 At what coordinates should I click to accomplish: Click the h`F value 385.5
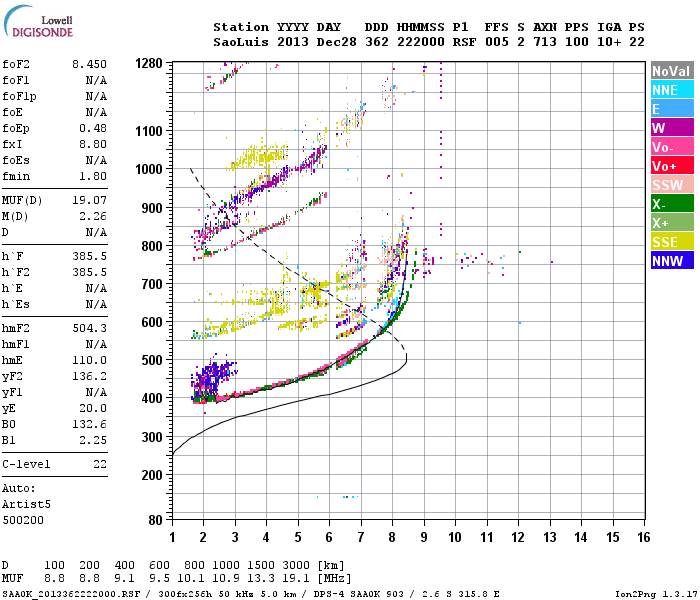(89, 256)
